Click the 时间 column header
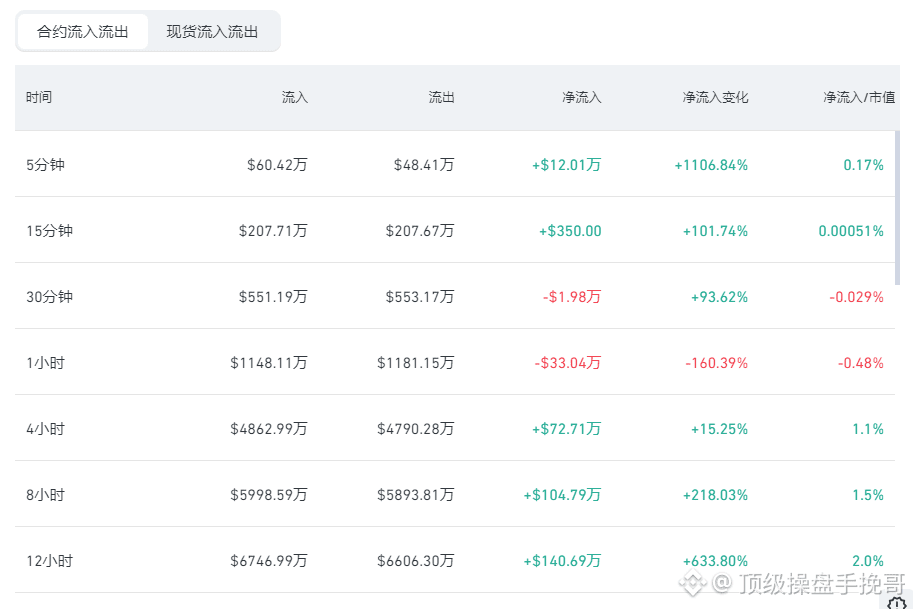 [x=39, y=97]
